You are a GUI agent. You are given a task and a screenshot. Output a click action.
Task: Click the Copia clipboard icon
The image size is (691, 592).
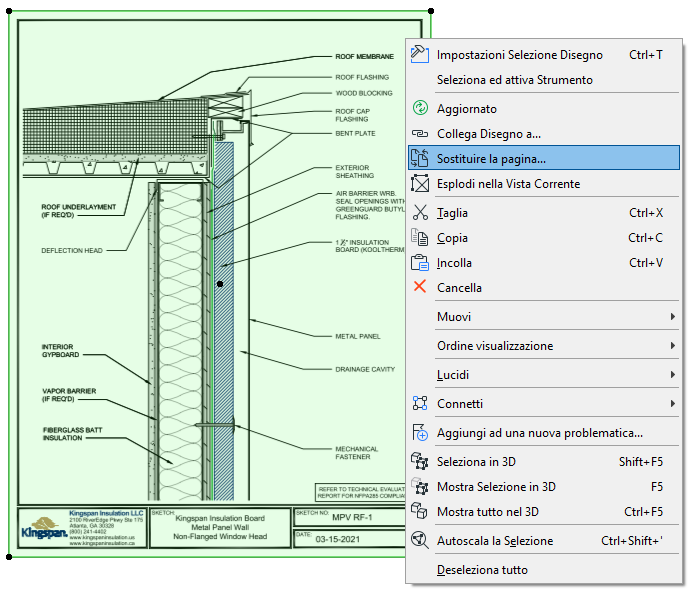(420, 238)
